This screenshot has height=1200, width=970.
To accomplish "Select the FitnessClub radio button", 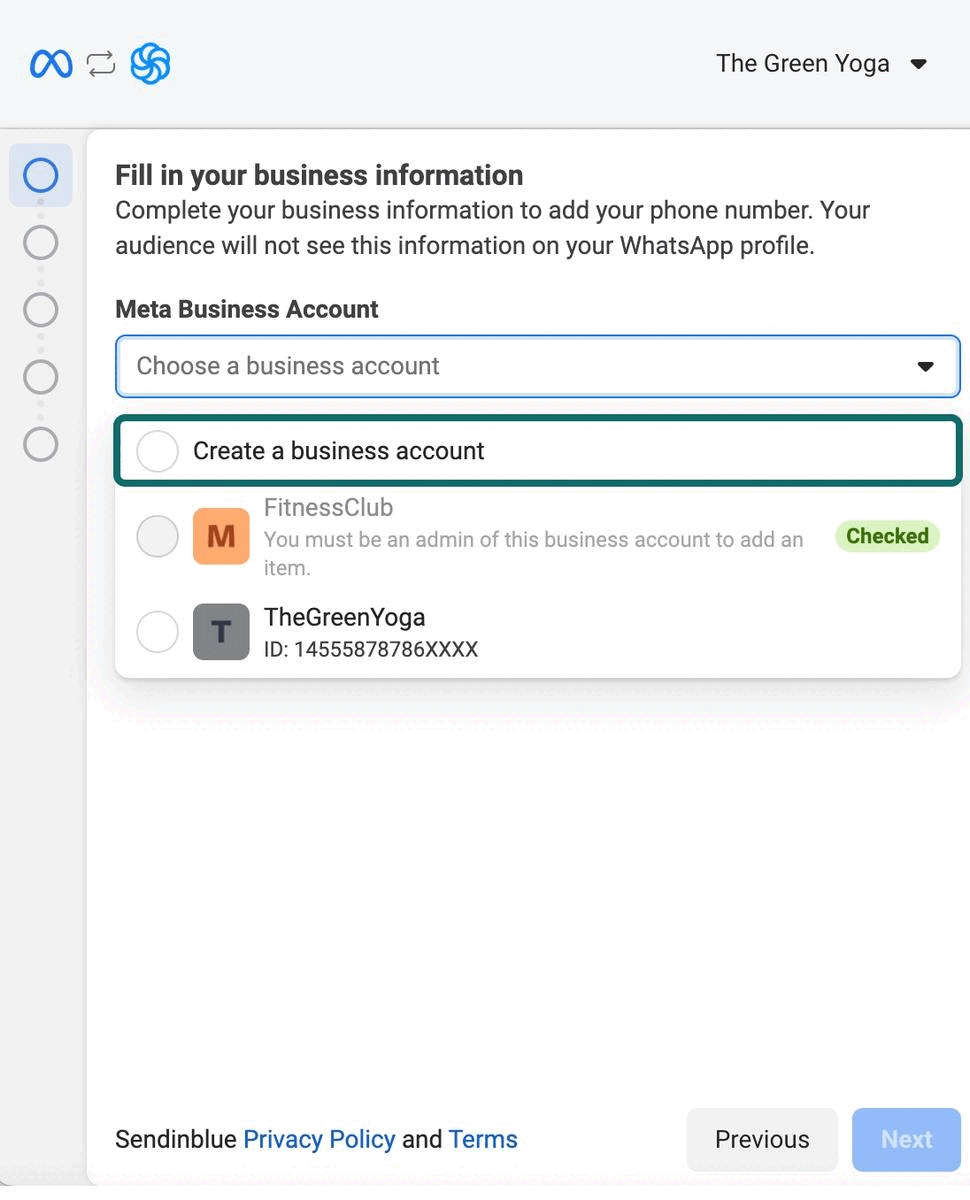I will [157, 536].
